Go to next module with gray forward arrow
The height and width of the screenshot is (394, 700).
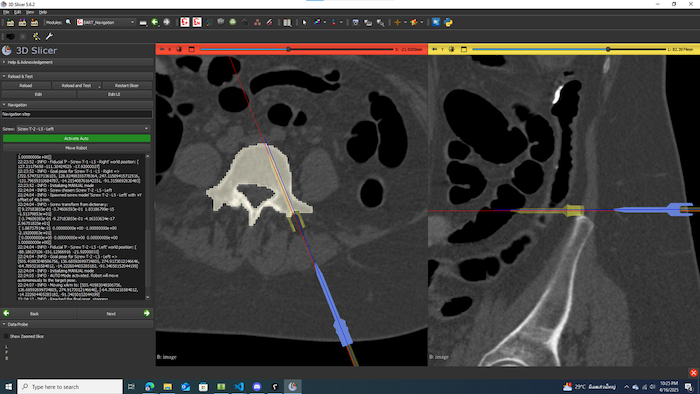coord(167,22)
